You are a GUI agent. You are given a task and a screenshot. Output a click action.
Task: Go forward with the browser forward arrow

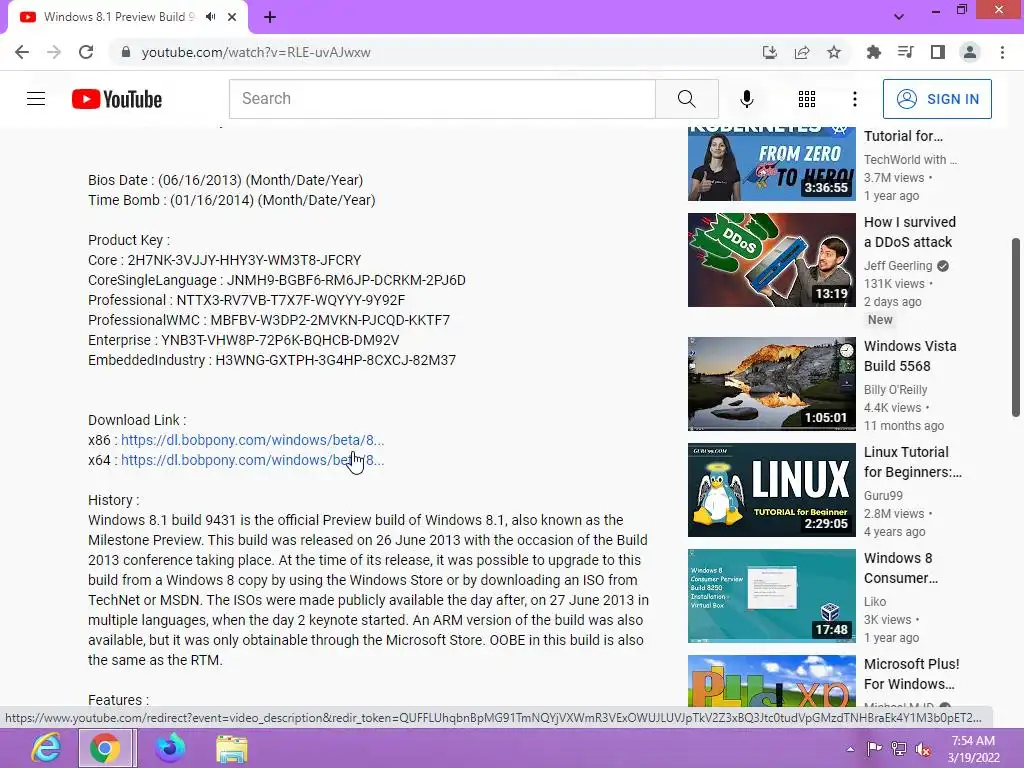(x=54, y=52)
